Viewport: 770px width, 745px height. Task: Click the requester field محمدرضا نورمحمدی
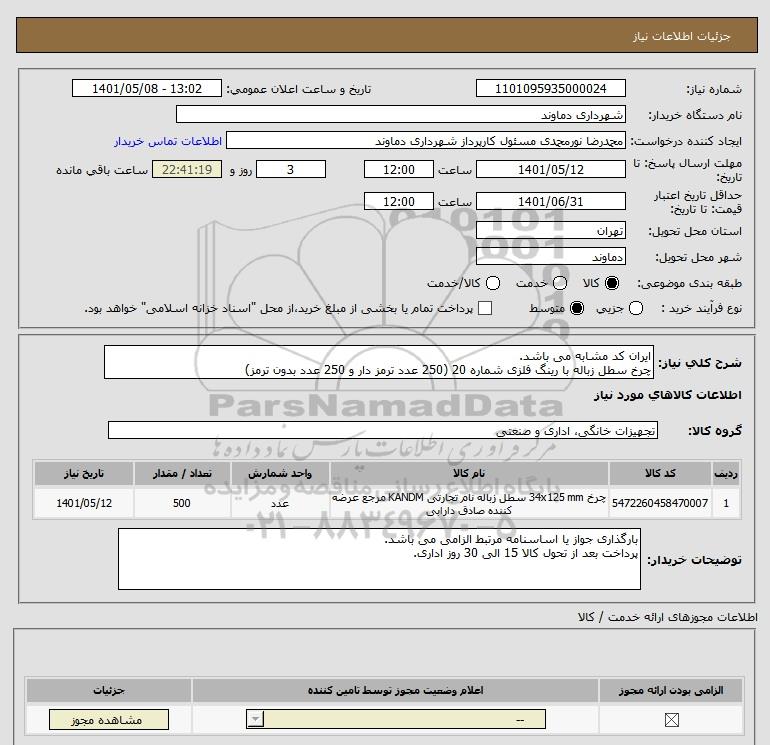pos(426,141)
